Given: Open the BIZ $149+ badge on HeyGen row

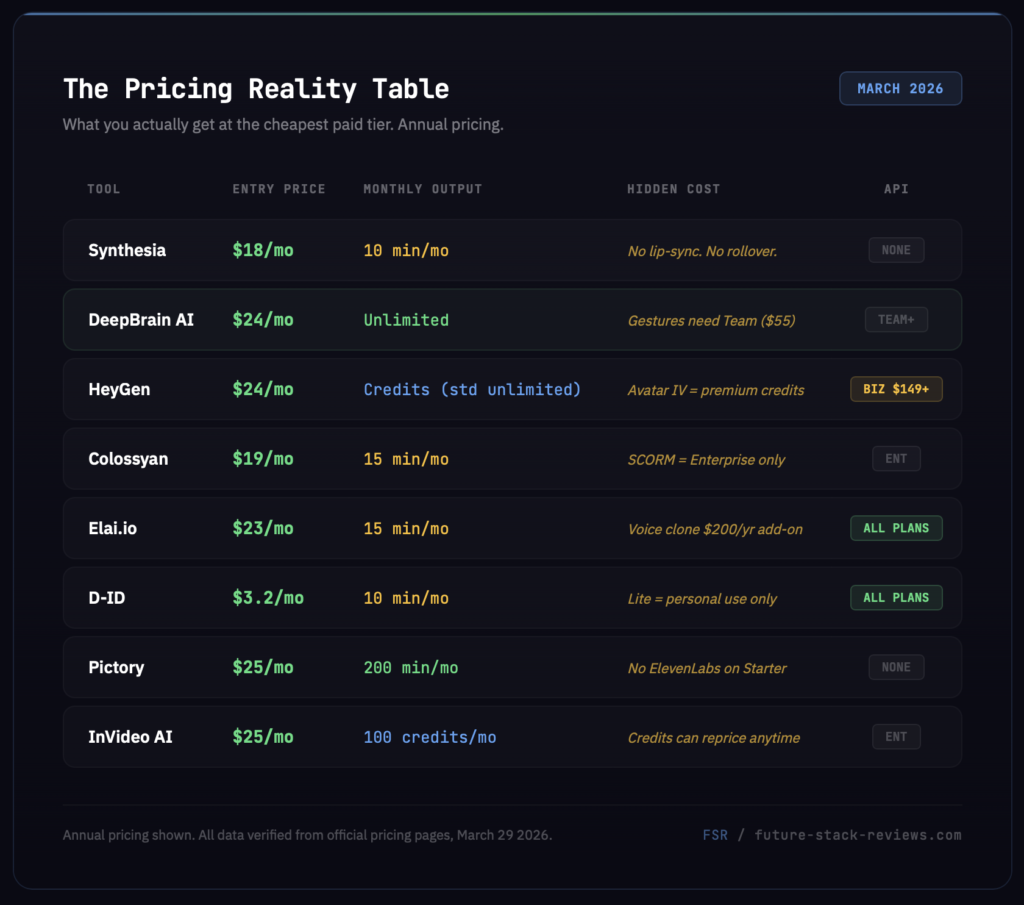Looking at the screenshot, I should pos(896,389).
